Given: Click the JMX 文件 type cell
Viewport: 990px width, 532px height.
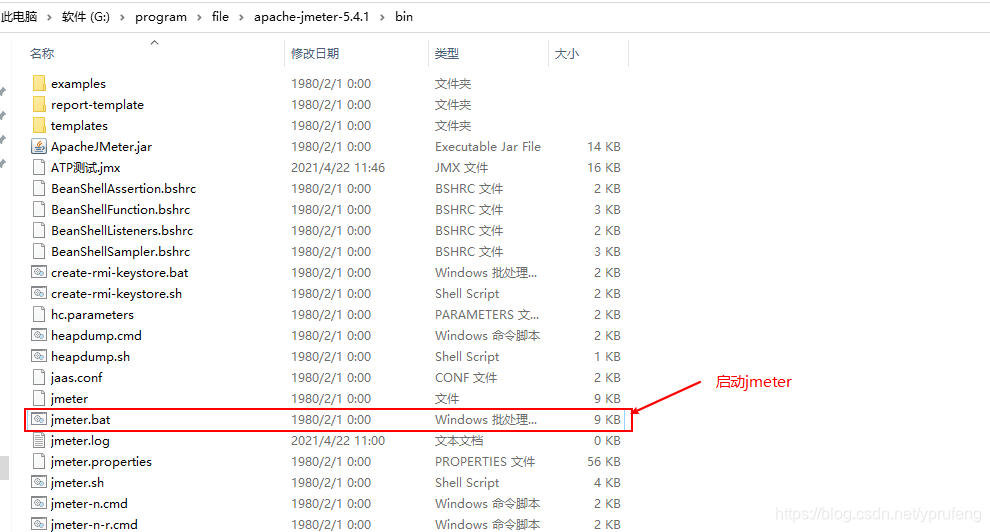Looking at the screenshot, I should tap(461, 167).
